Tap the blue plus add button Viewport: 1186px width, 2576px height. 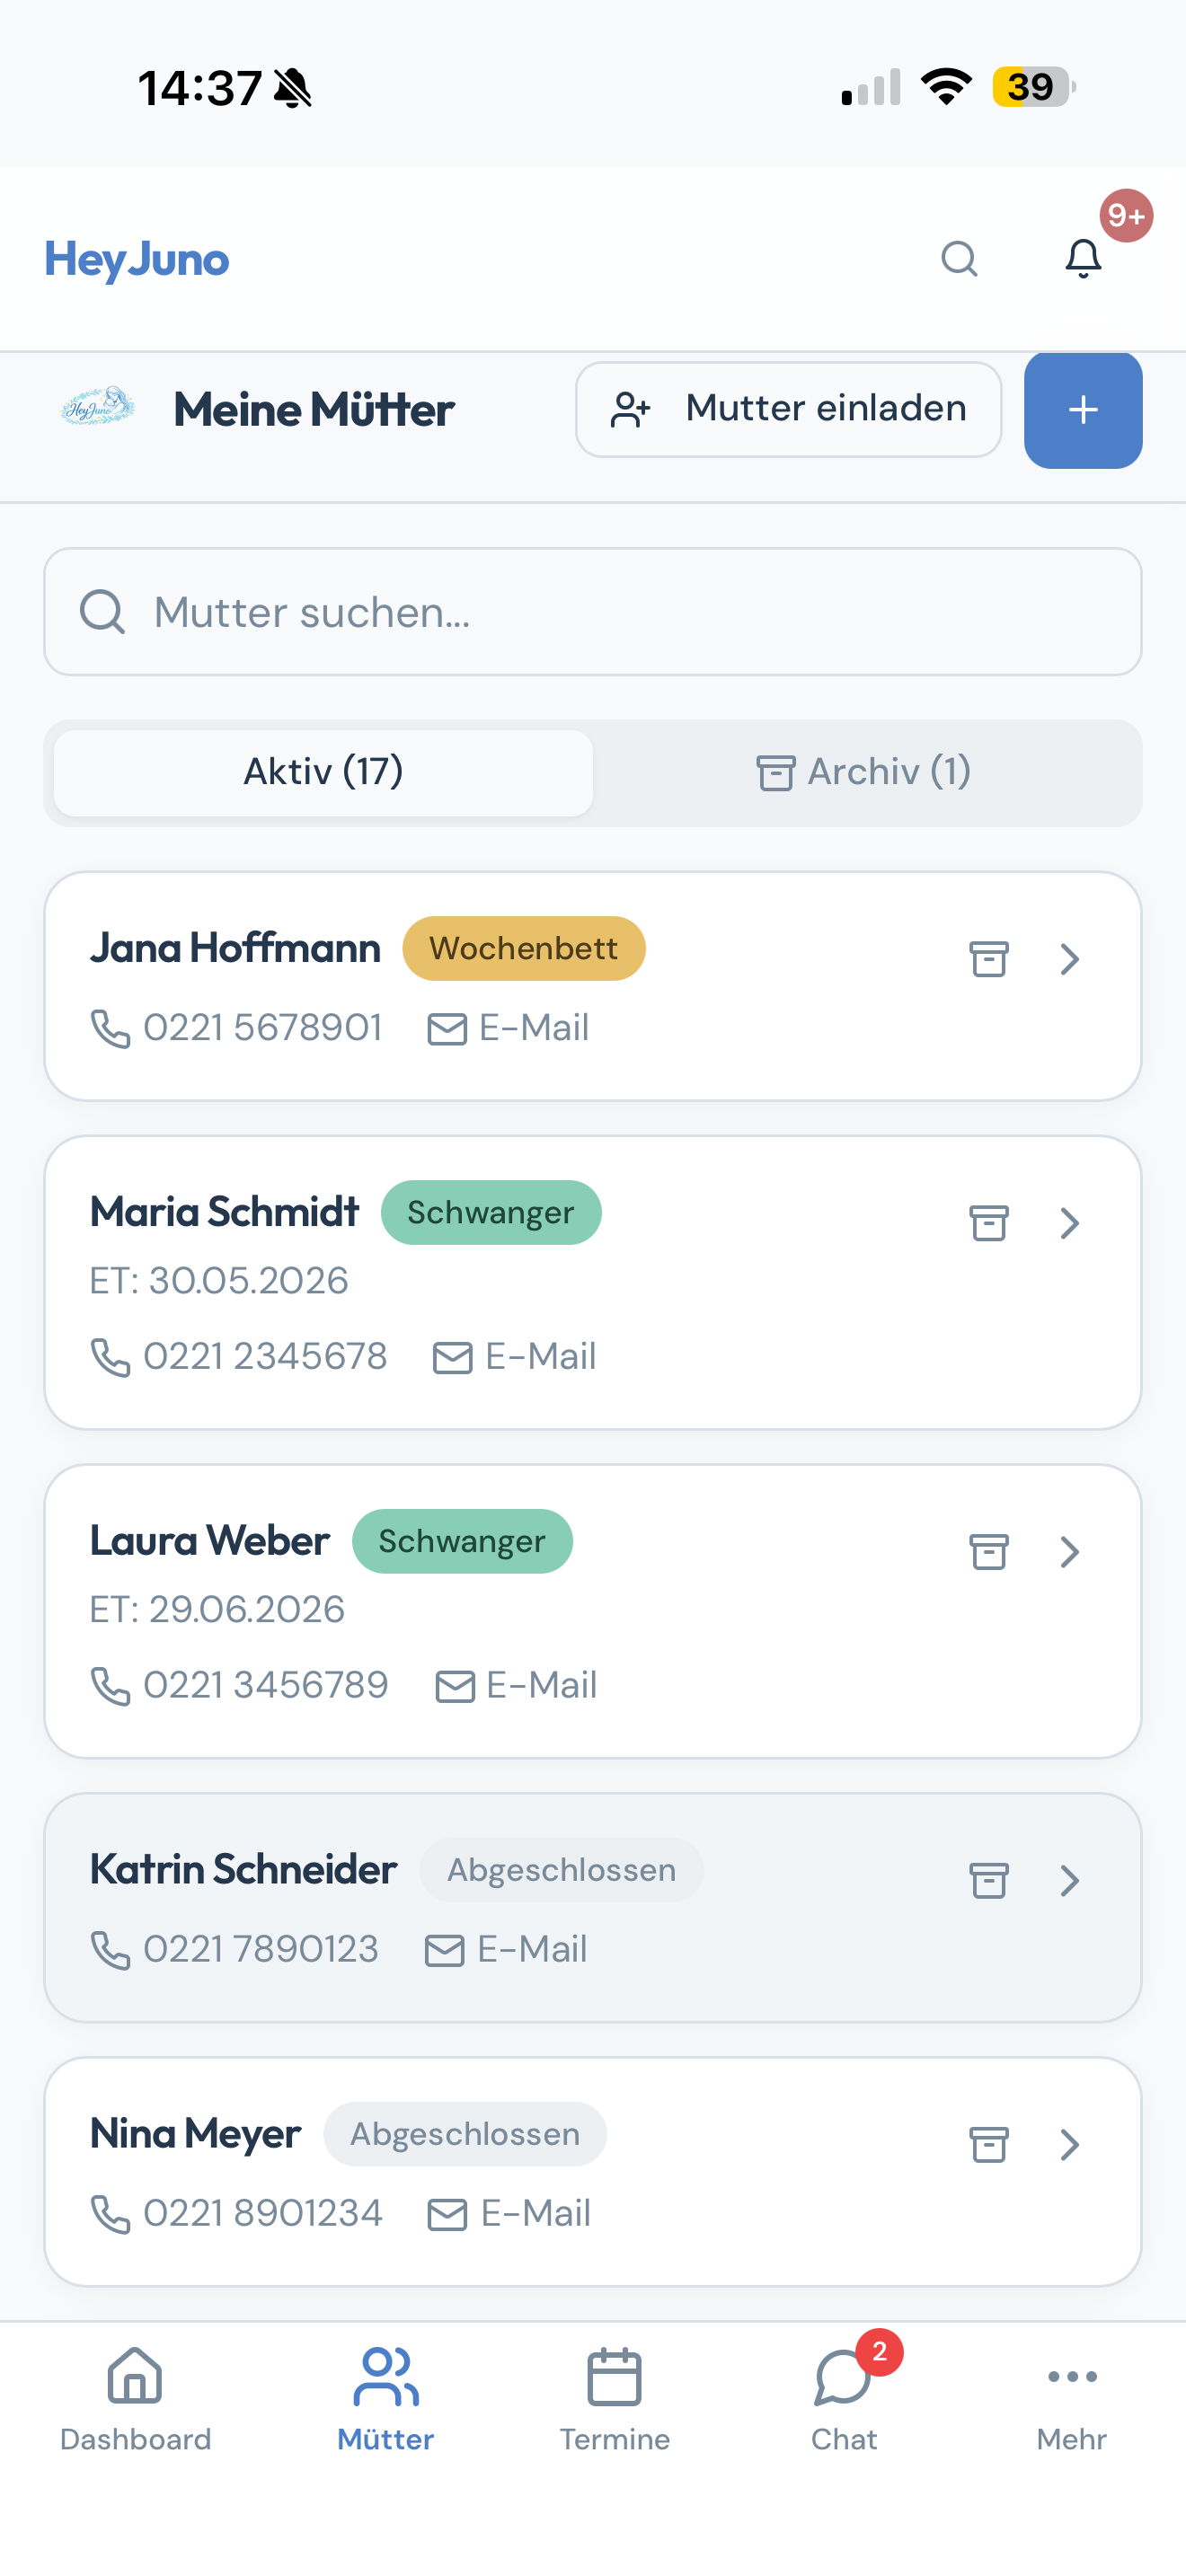click(1083, 410)
